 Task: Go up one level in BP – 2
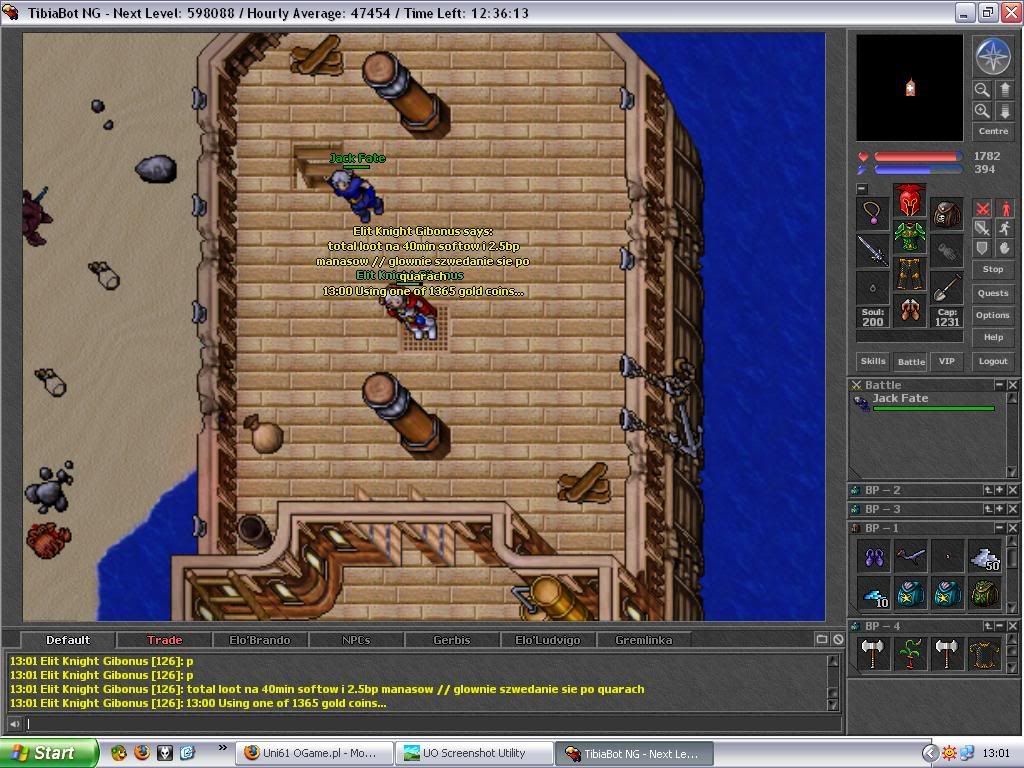coord(987,490)
